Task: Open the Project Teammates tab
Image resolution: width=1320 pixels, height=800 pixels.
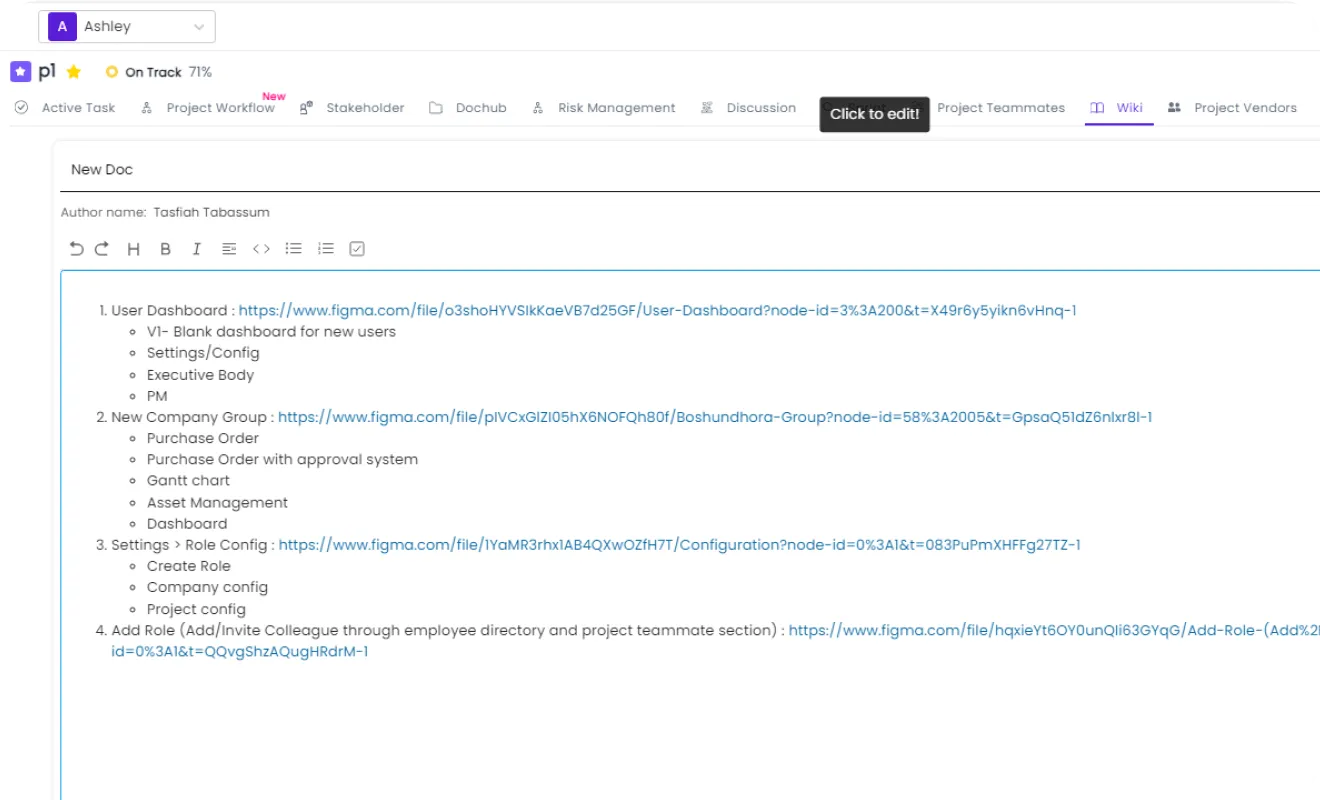Action: (x=1001, y=108)
